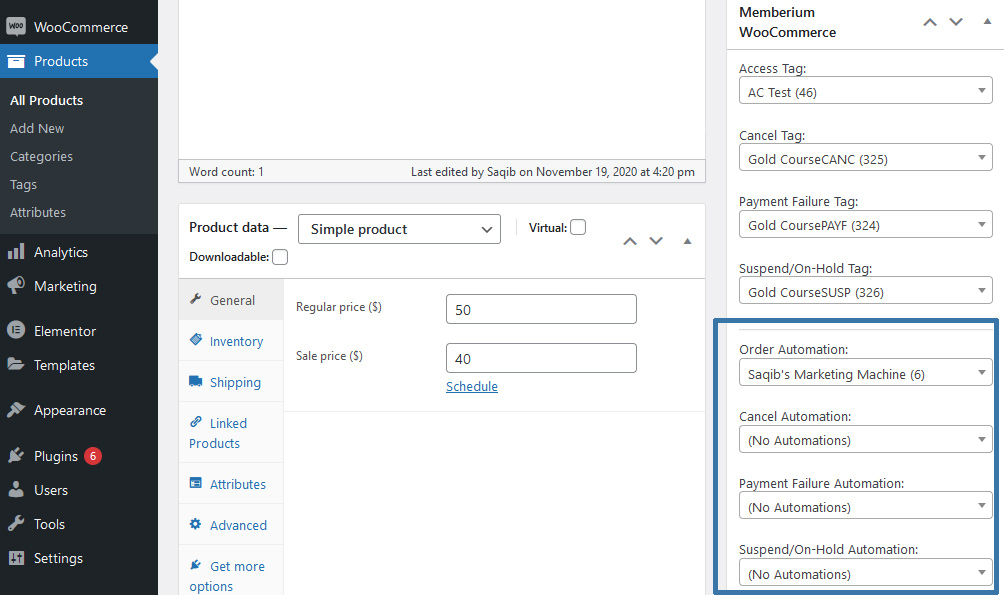Tick the Virtual checkbox
1004x595 pixels.
coord(578,227)
